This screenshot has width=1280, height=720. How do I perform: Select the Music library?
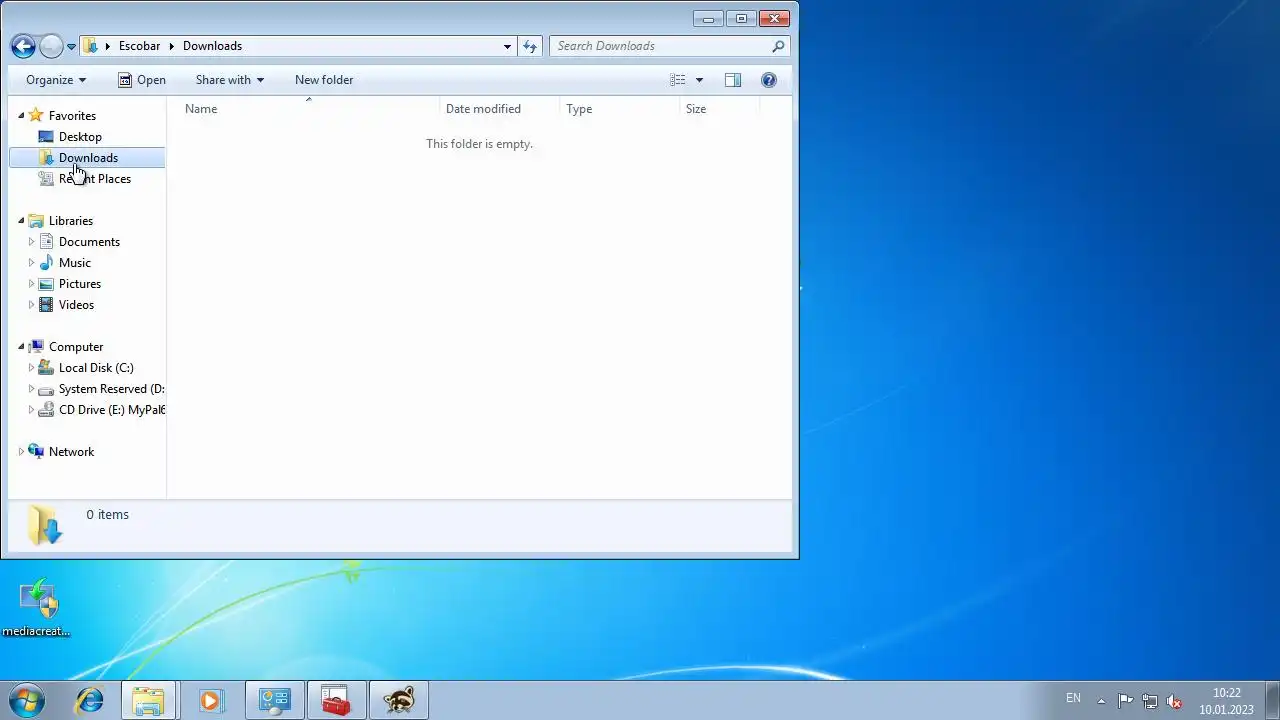(75, 263)
